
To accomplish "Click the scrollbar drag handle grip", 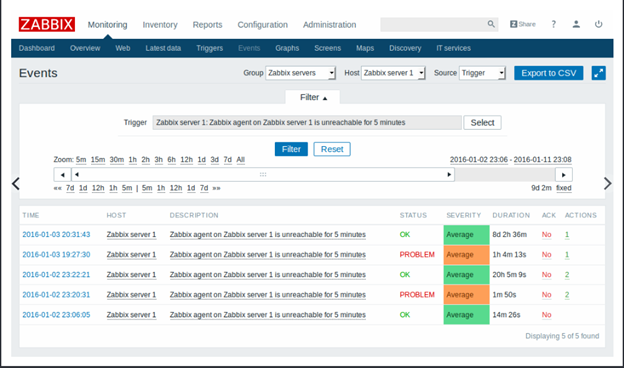I will coord(263,175).
